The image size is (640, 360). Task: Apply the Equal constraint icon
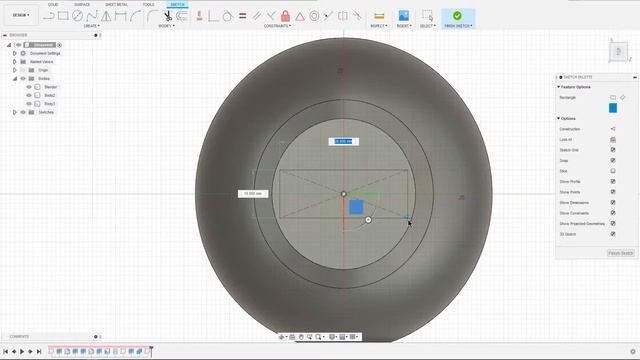click(242, 16)
